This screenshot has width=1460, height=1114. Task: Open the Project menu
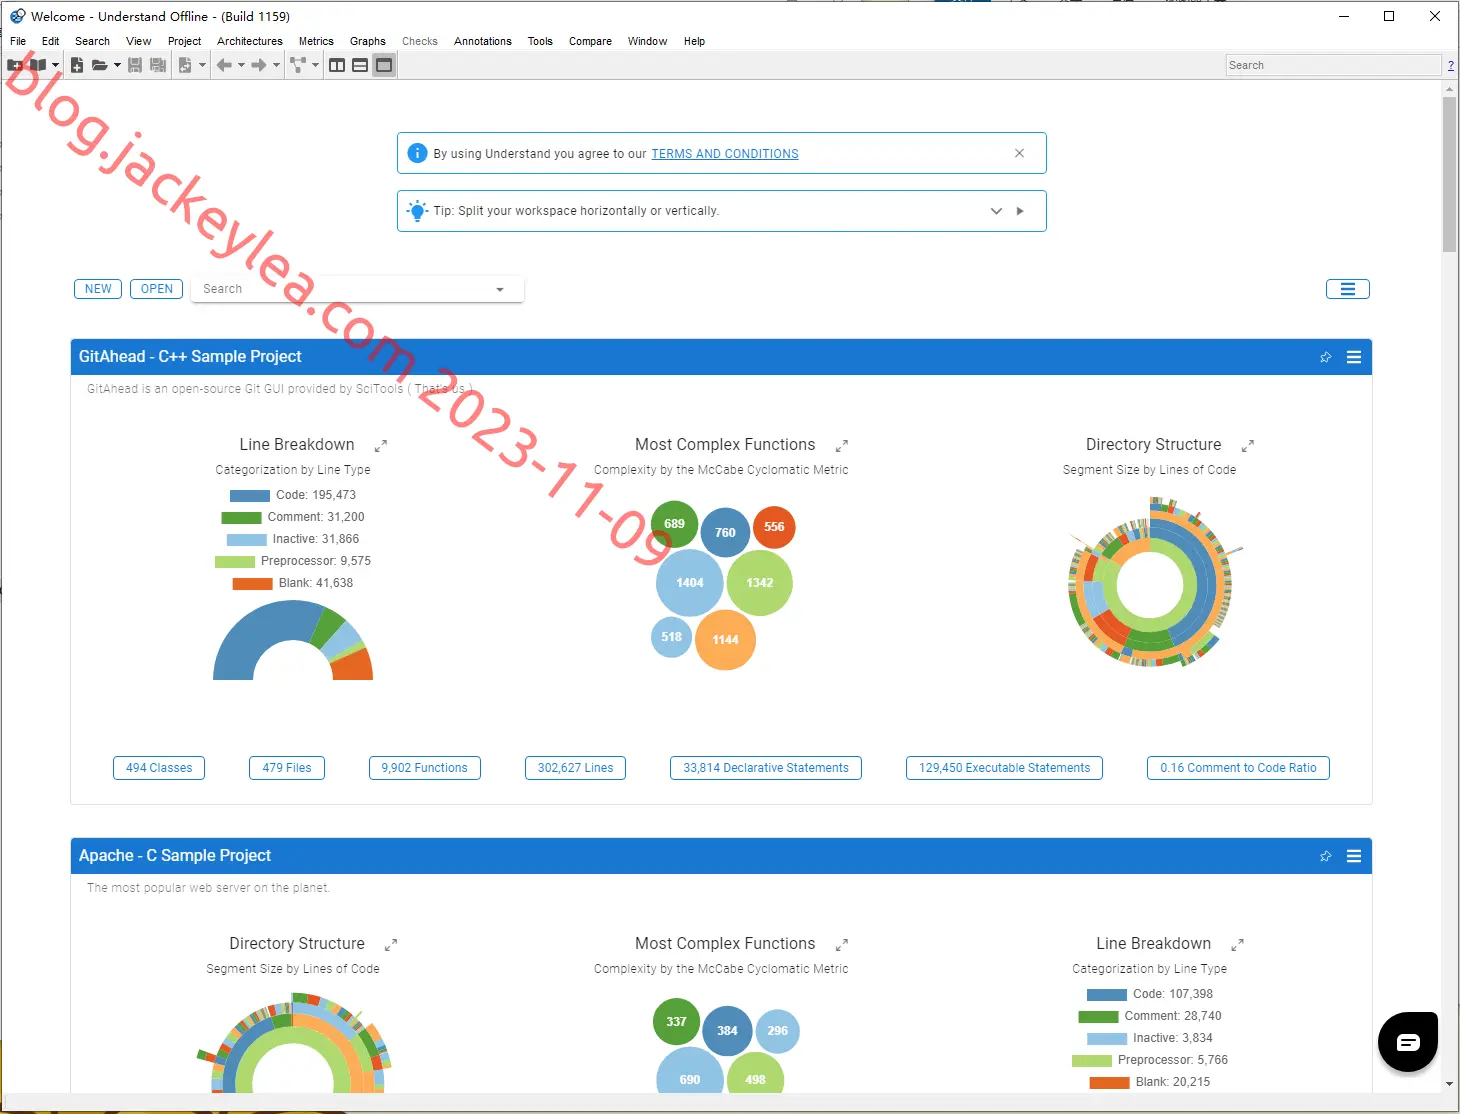pyautogui.click(x=184, y=41)
